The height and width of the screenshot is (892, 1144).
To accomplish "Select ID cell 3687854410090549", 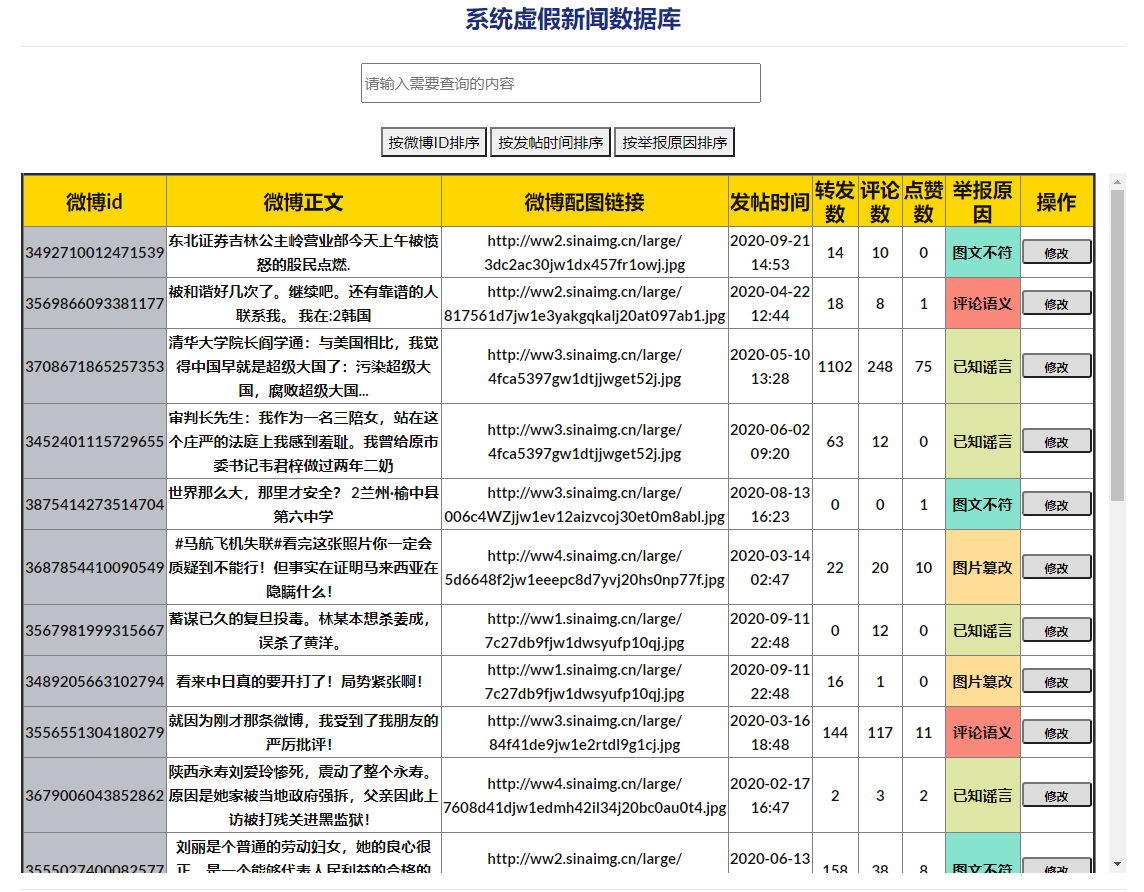I will coord(95,567).
